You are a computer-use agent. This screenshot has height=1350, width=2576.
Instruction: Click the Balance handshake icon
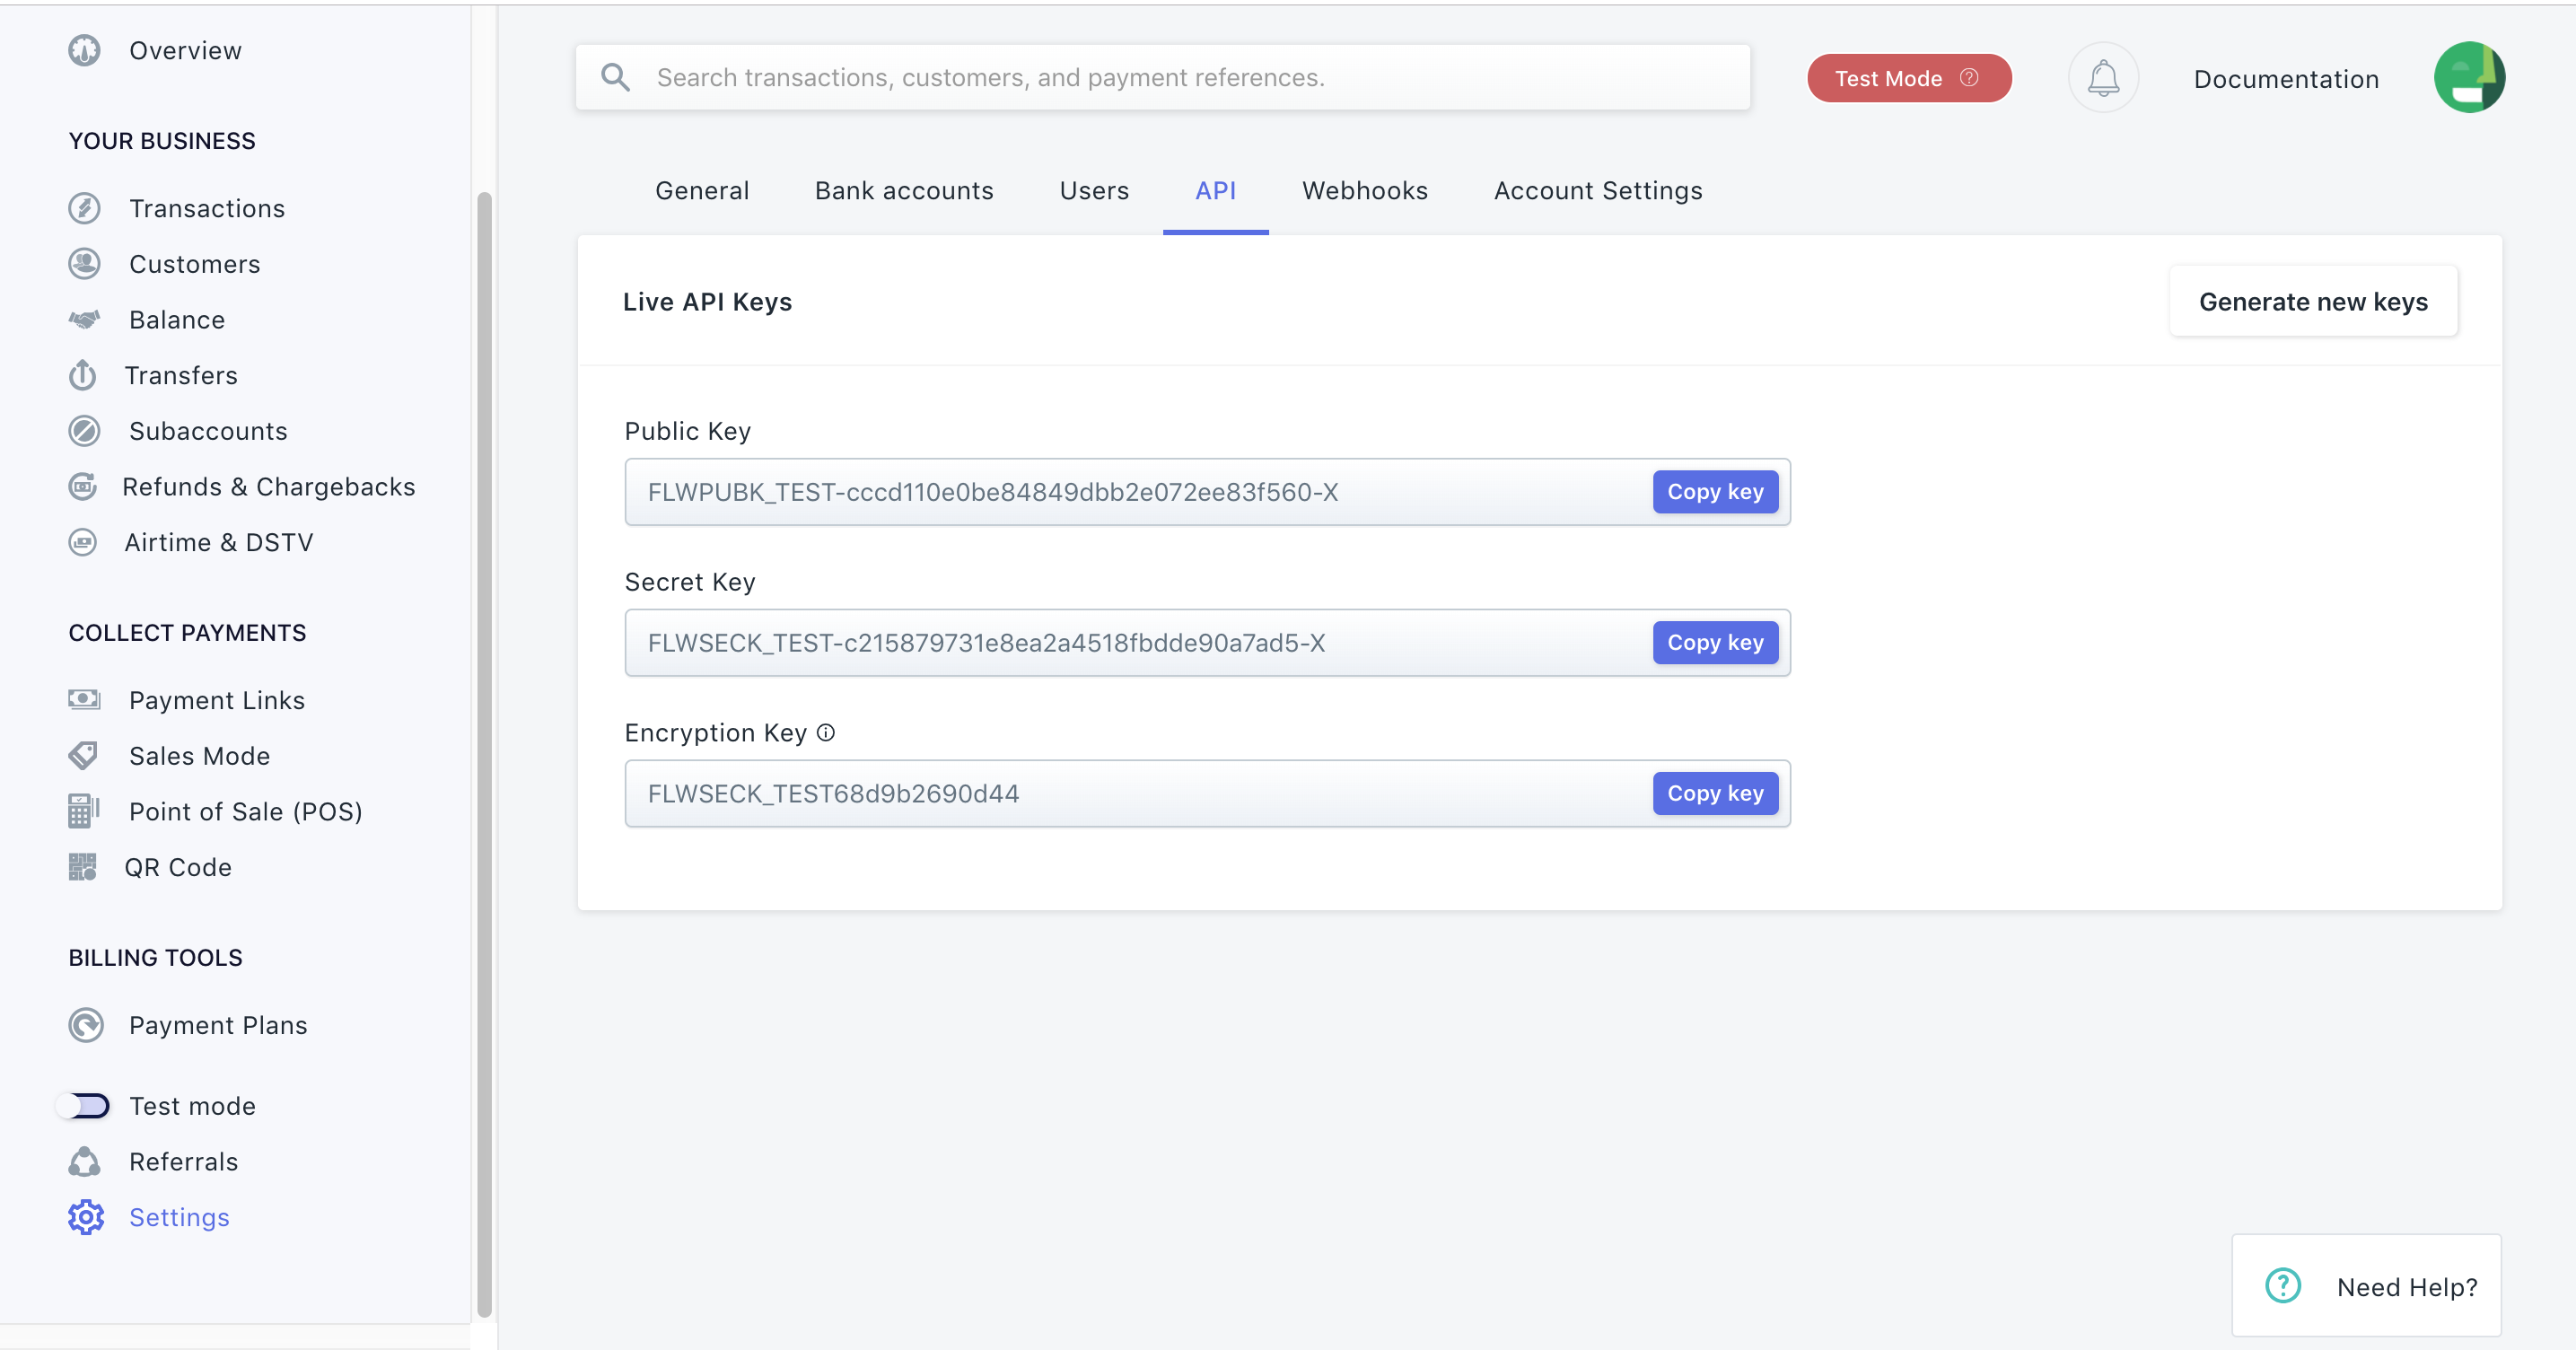pos(84,320)
